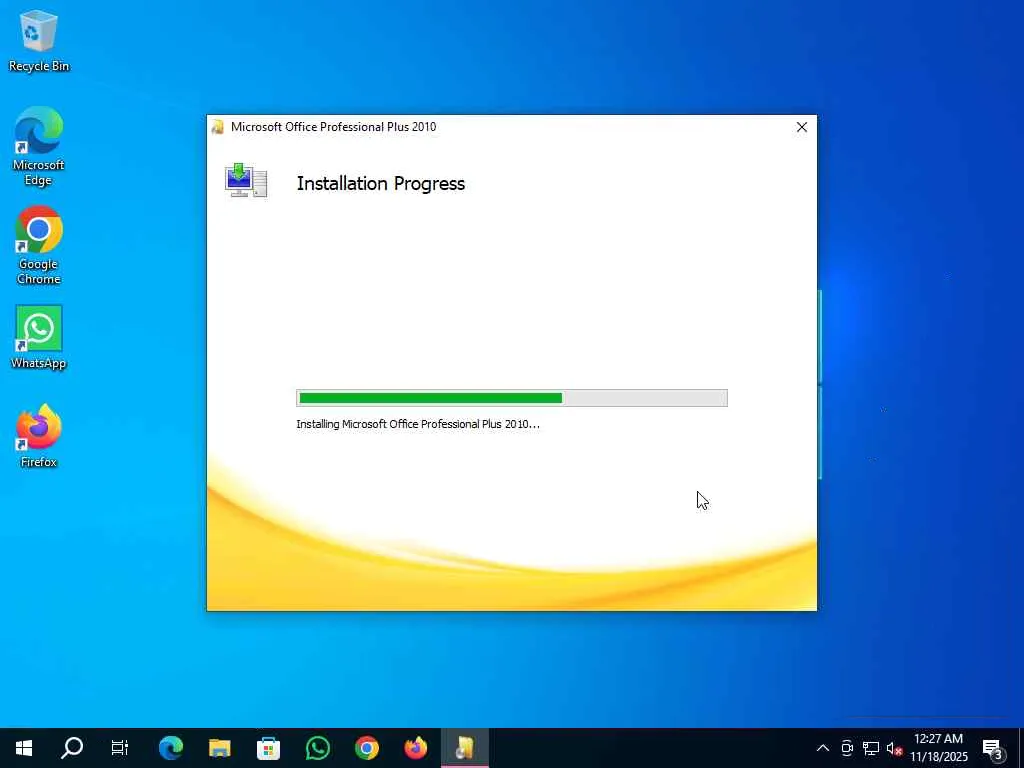Show hidden system tray icons
The image size is (1024, 768).
tap(823, 748)
